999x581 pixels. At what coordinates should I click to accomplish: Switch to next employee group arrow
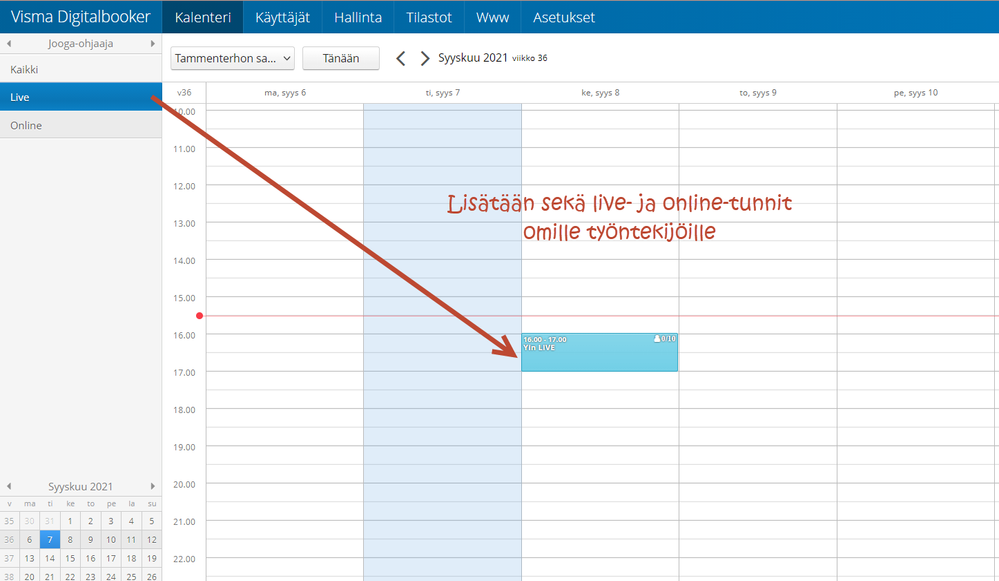pyautogui.click(x=152, y=43)
